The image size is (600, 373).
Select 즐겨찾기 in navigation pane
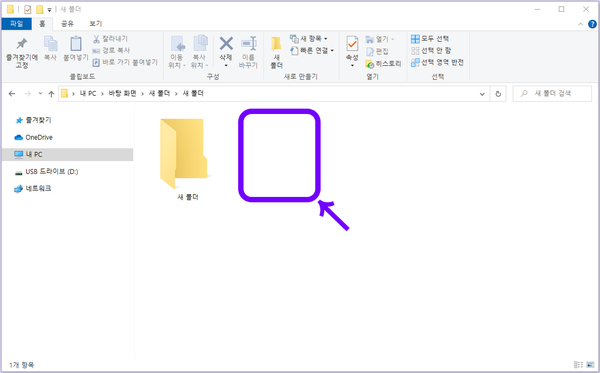(38, 120)
